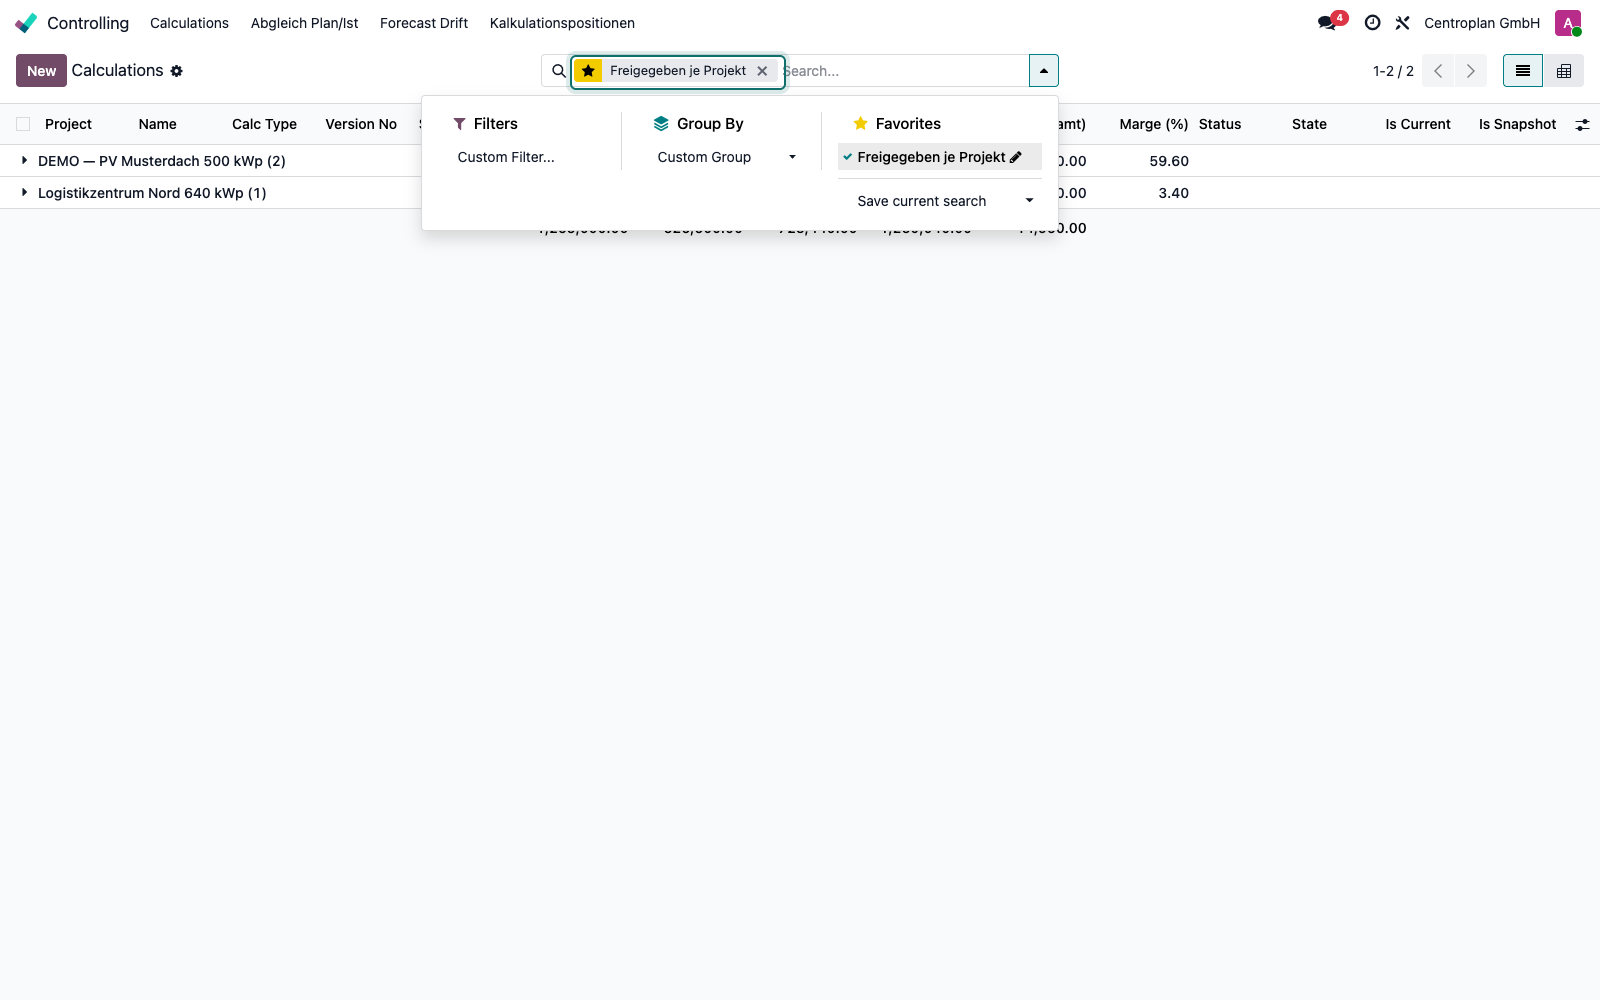The image size is (1600, 1000).
Task: Edit the Freigegeben je Projekt favorite
Action: click(x=1016, y=157)
